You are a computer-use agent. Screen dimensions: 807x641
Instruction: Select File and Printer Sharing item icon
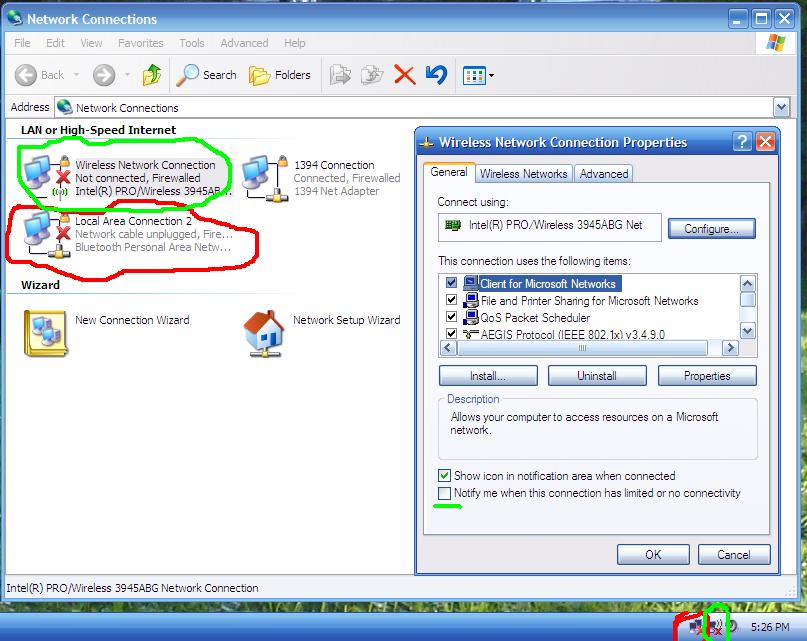click(x=470, y=300)
